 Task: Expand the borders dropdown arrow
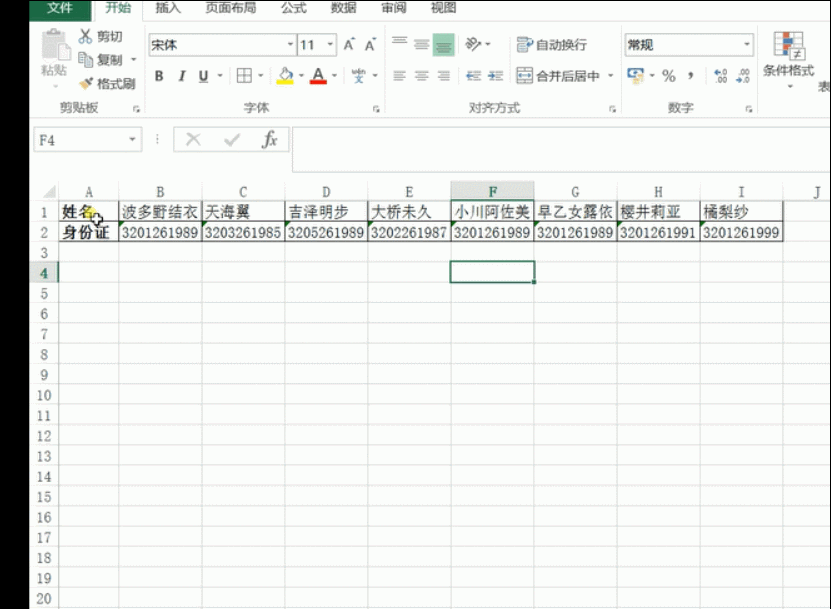coord(260,76)
